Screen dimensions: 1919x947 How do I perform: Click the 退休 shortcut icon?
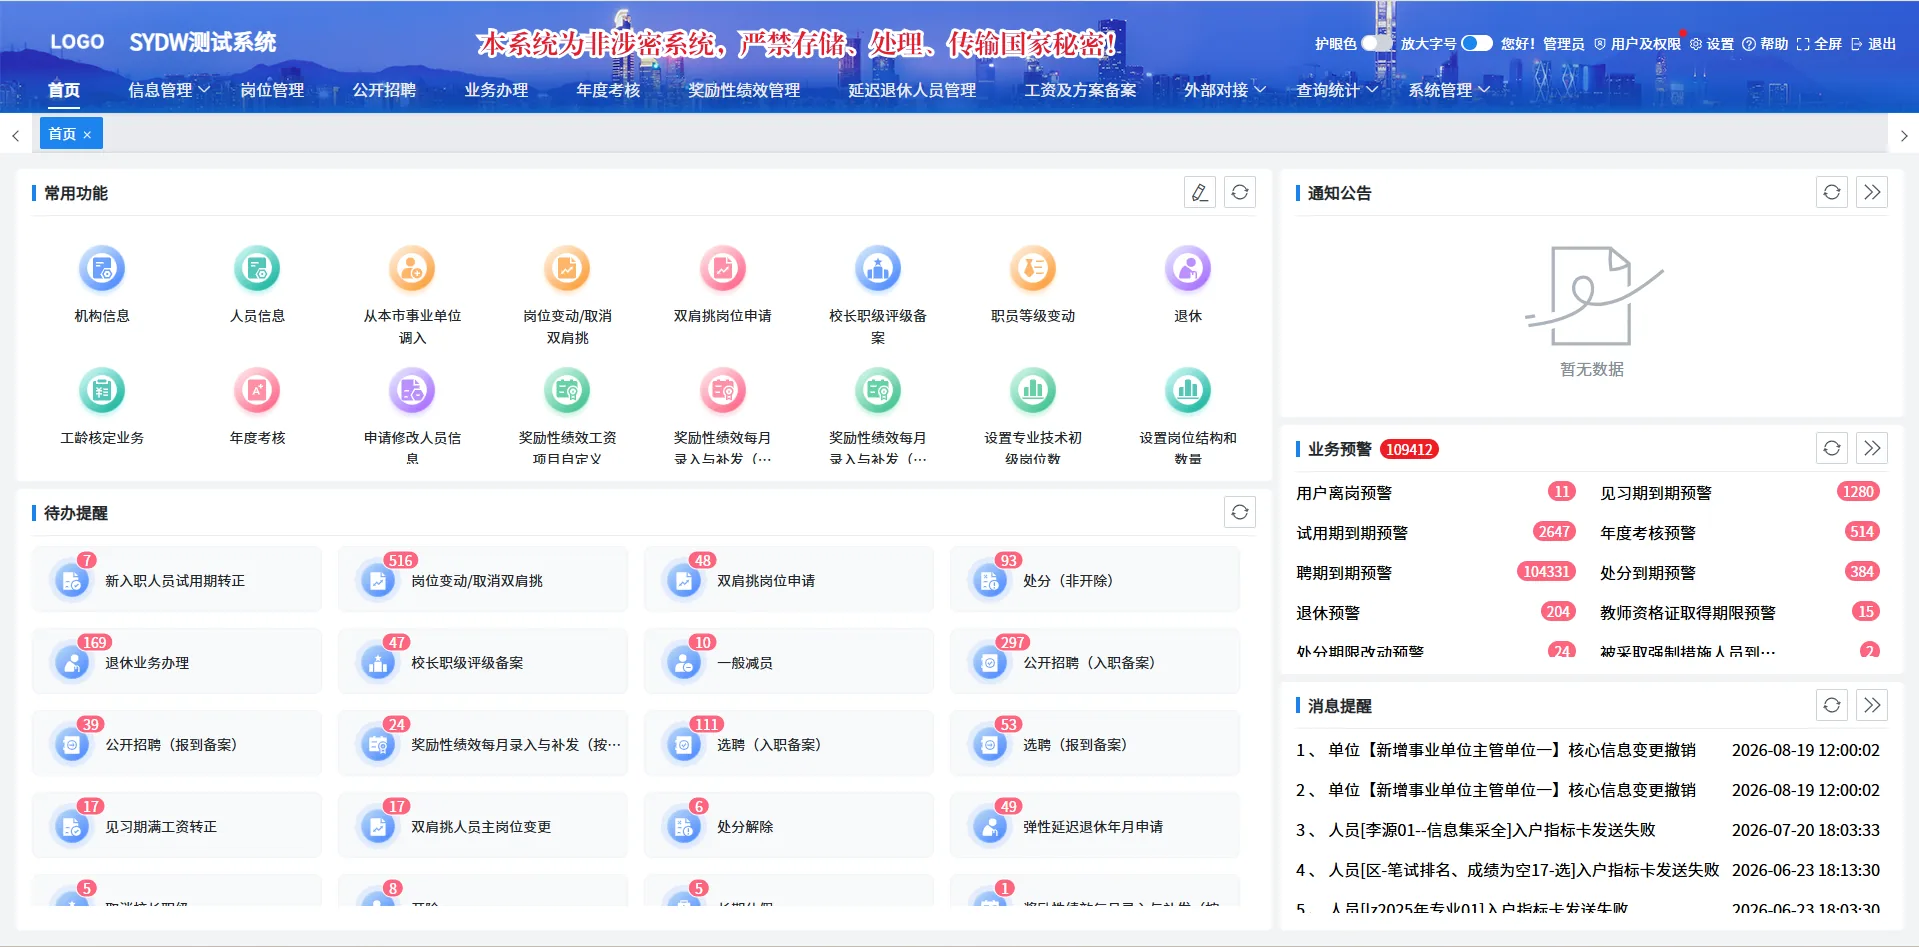pos(1188,268)
